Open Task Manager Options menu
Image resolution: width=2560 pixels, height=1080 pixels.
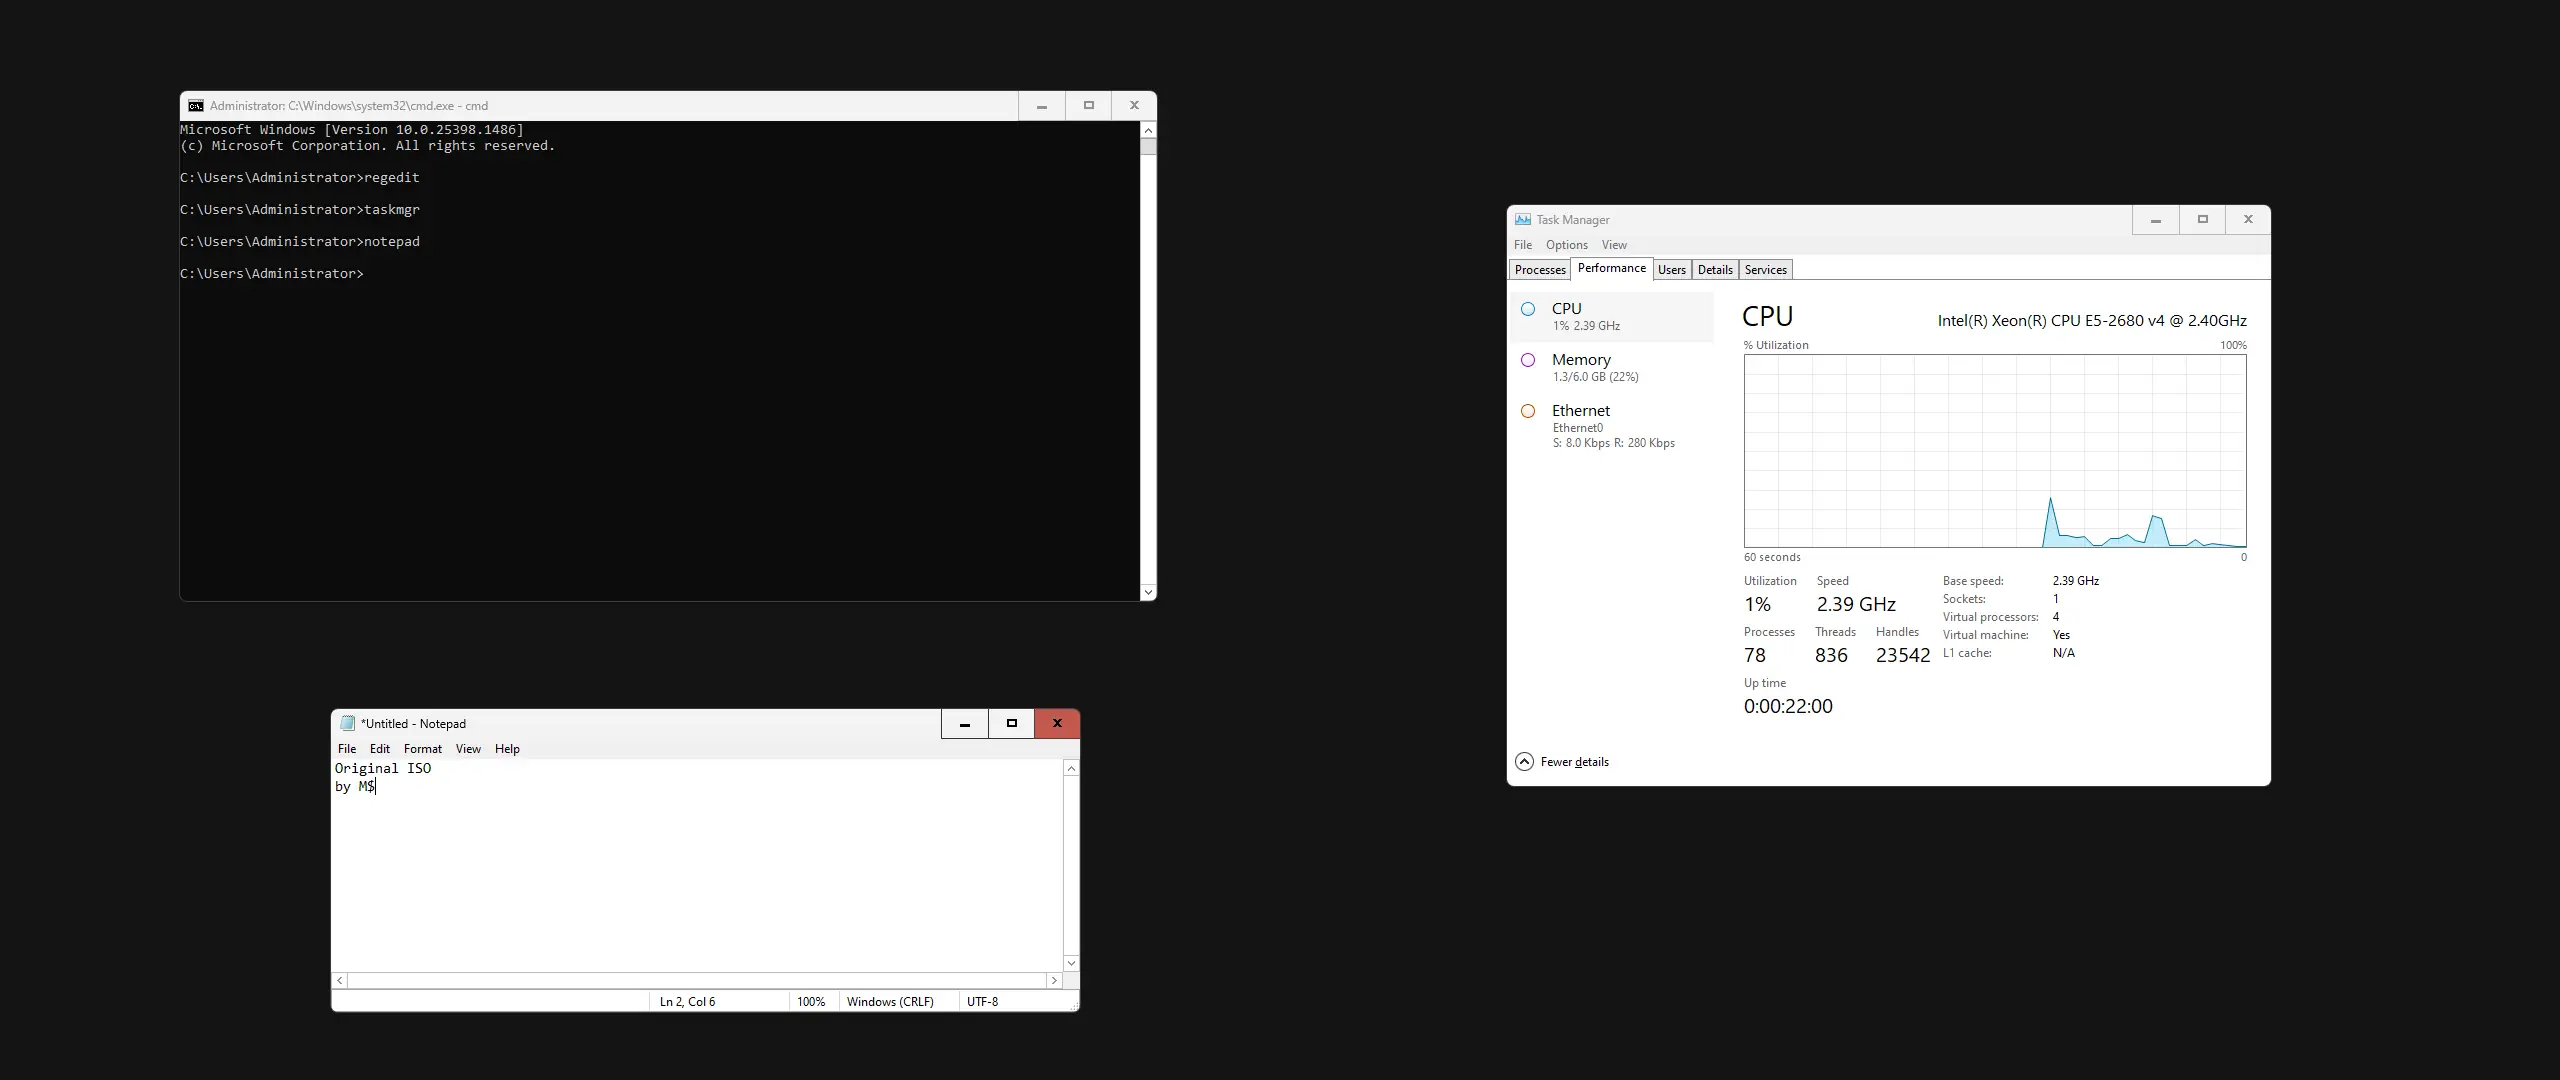[1566, 245]
